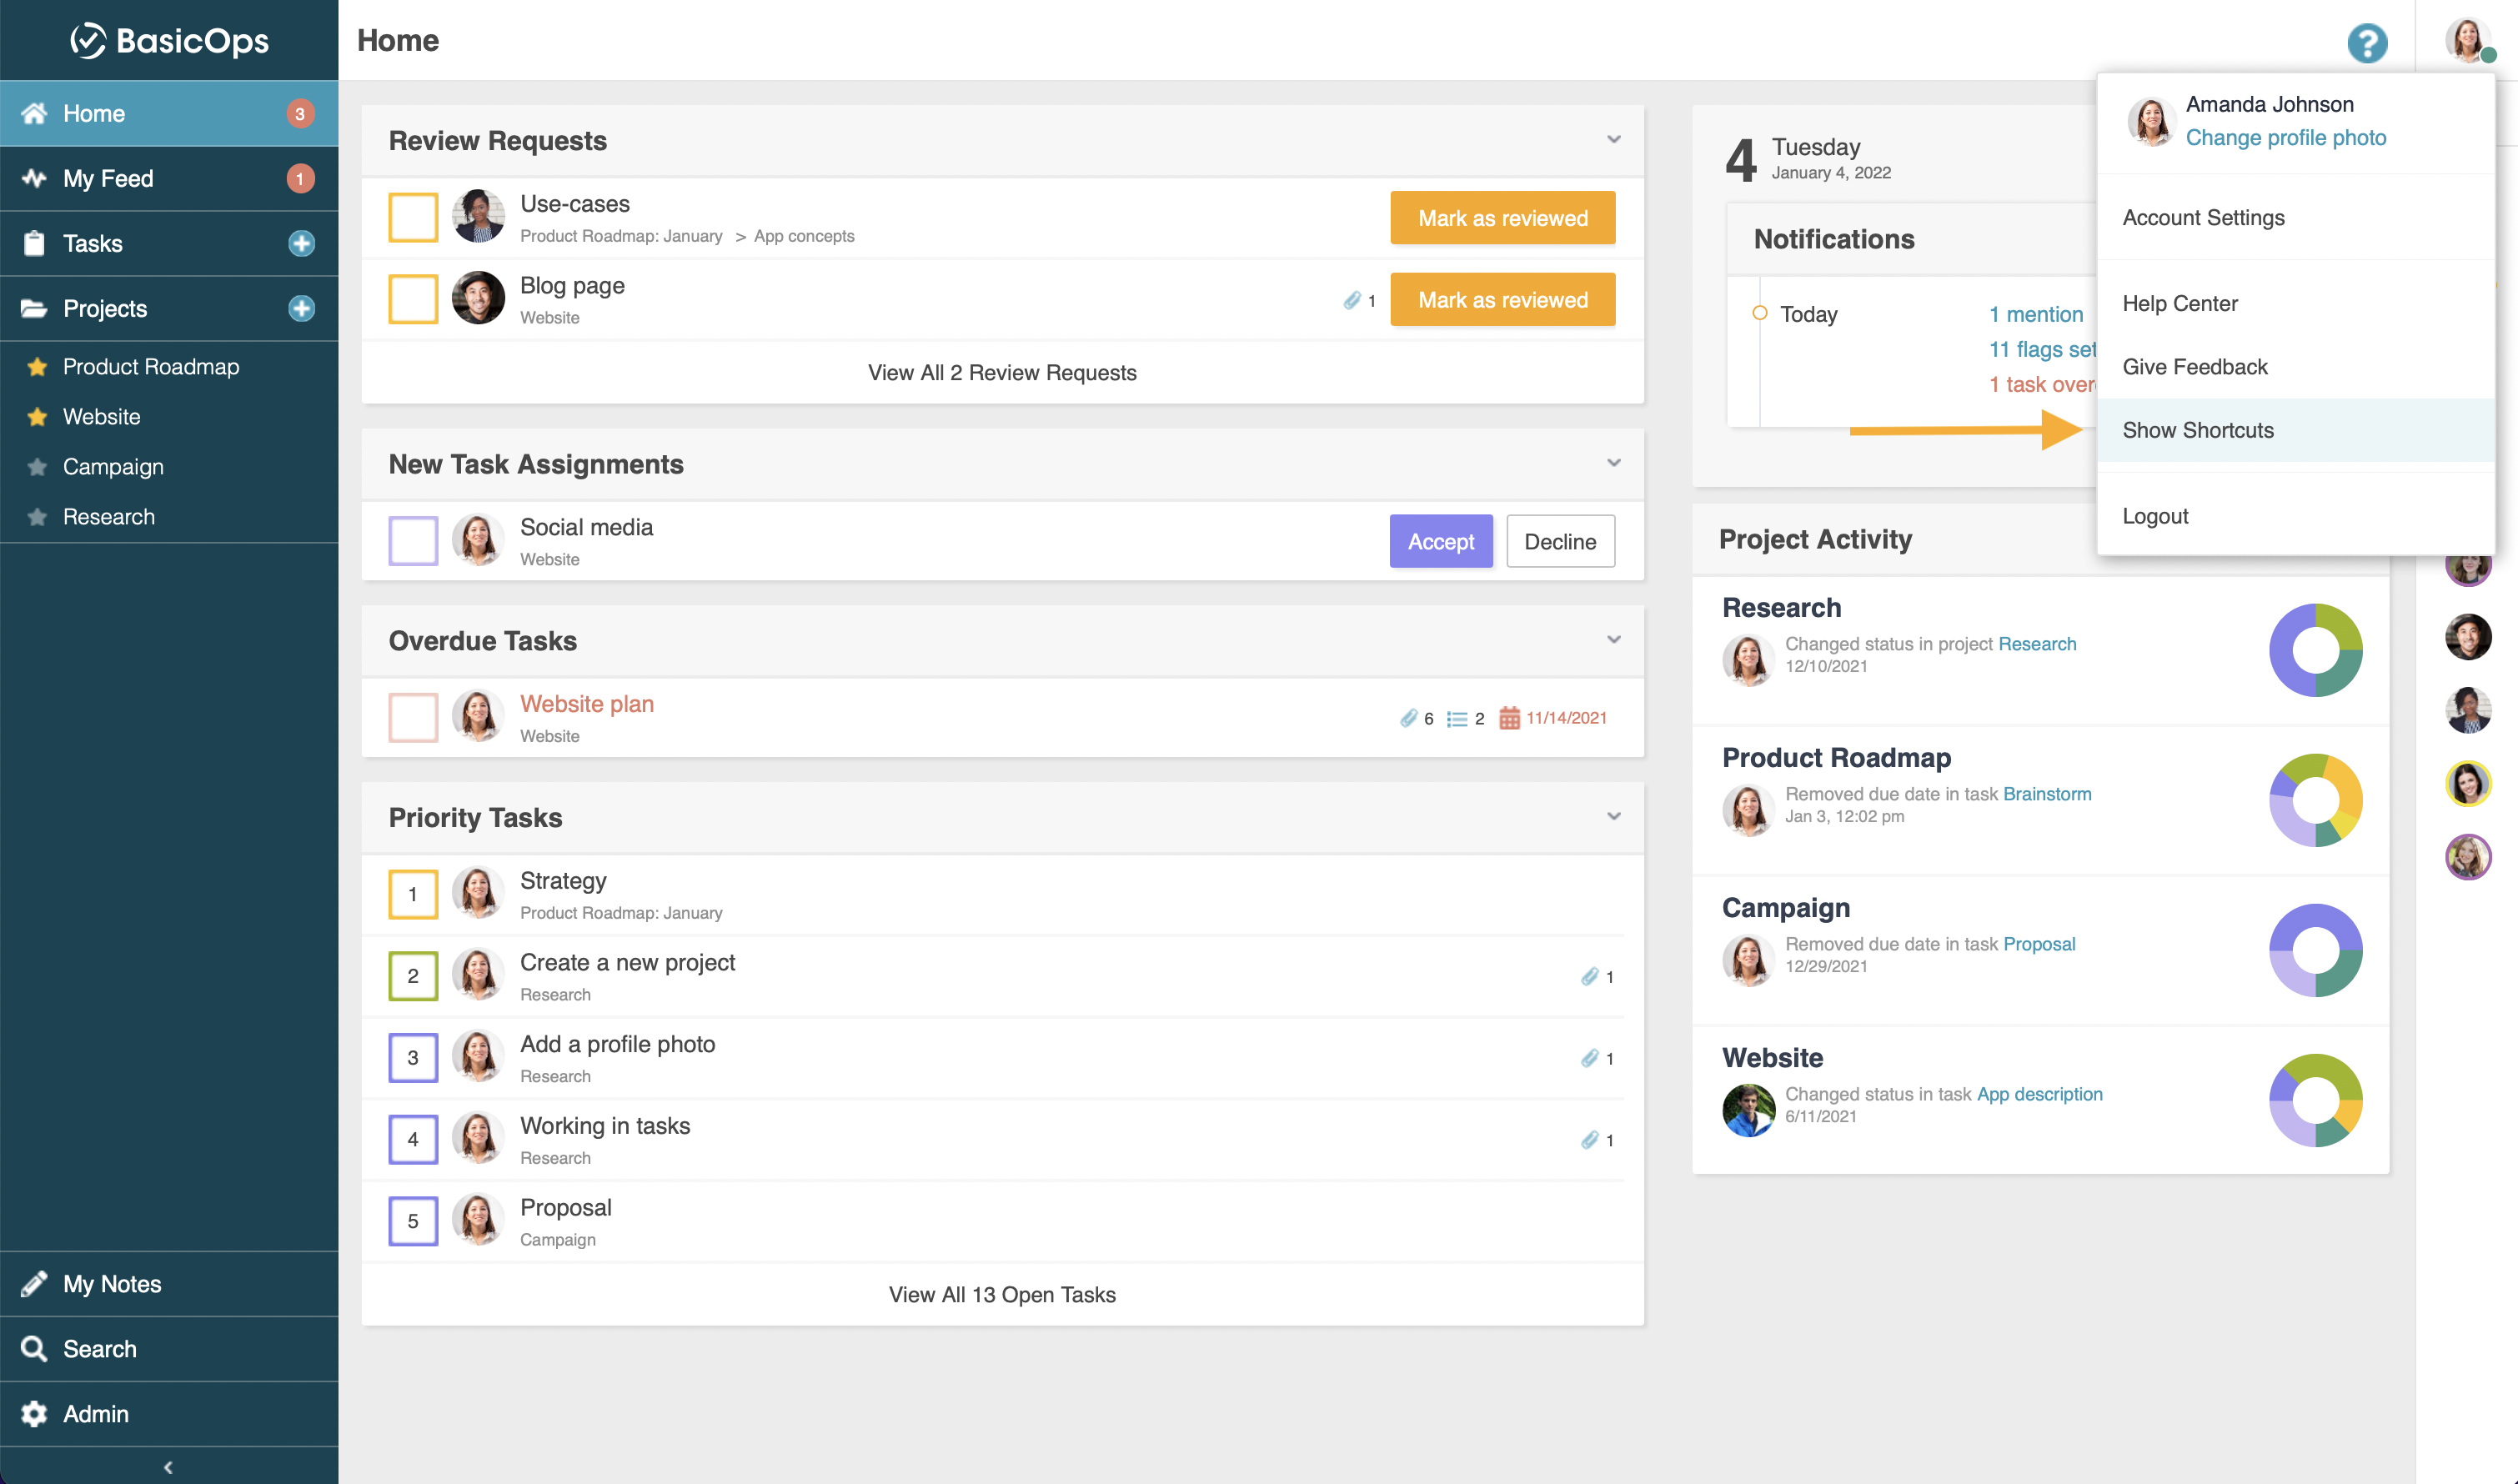Screen dimensions: 2518x1484
Task: Click the Search magnifier icon in sidebar
Action: (34, 1348)
